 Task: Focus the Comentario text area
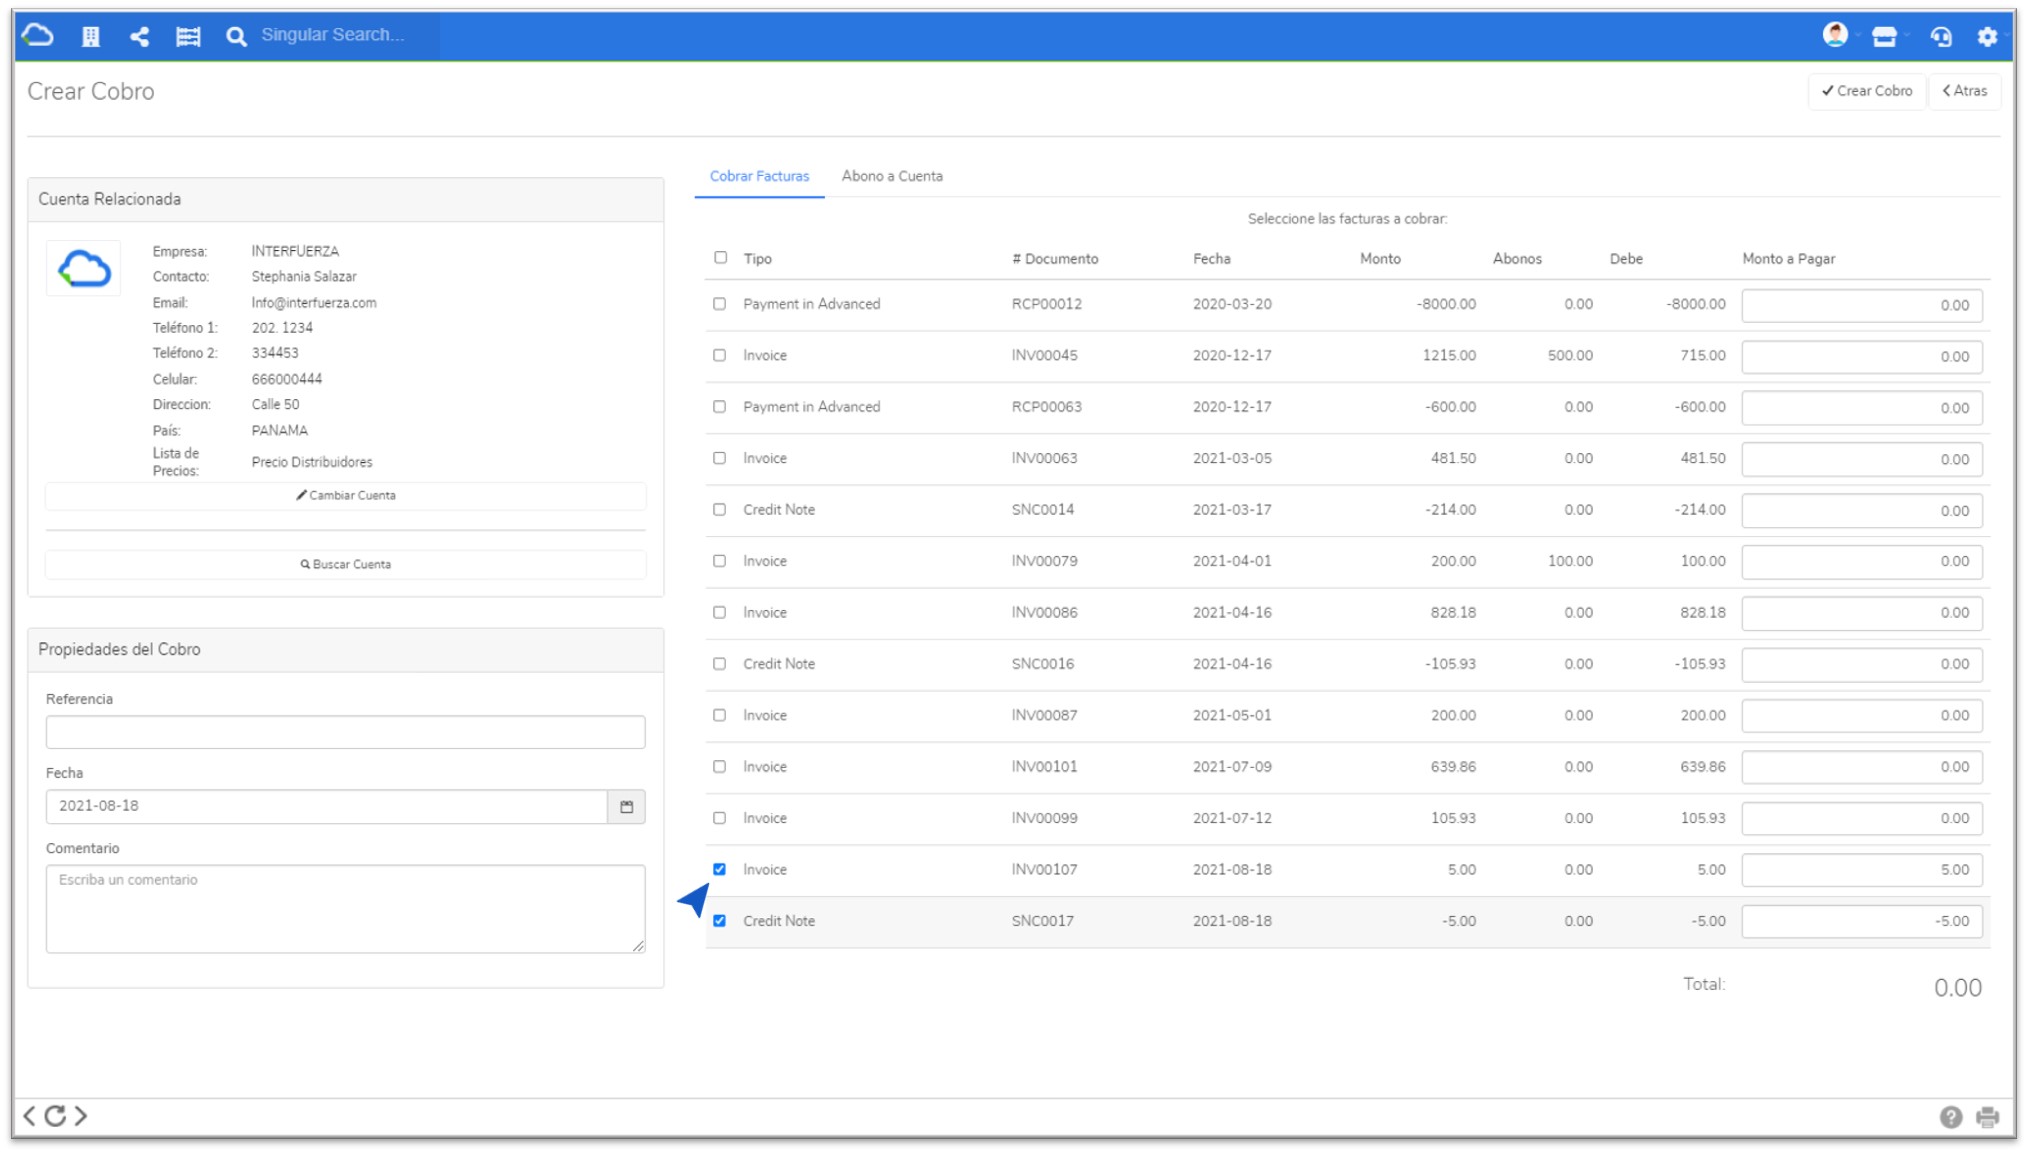pos(346,909)
